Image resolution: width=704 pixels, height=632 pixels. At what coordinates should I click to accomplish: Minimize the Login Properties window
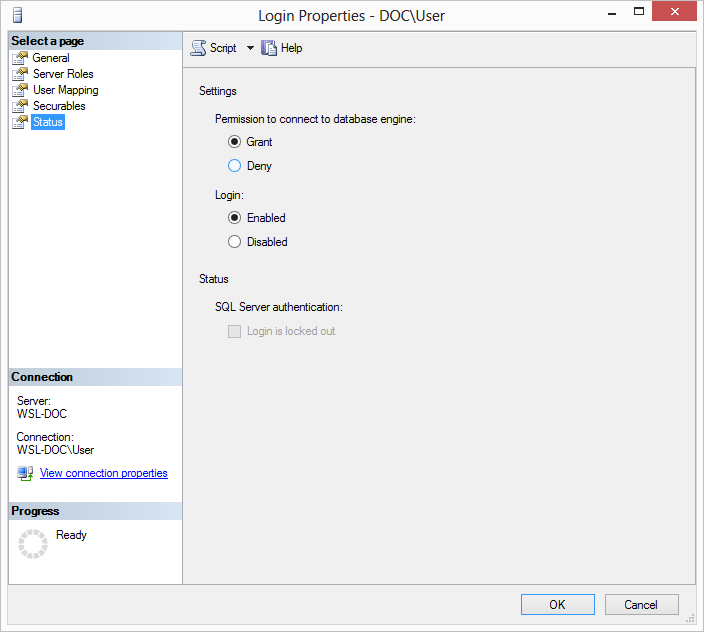[612, 12]
